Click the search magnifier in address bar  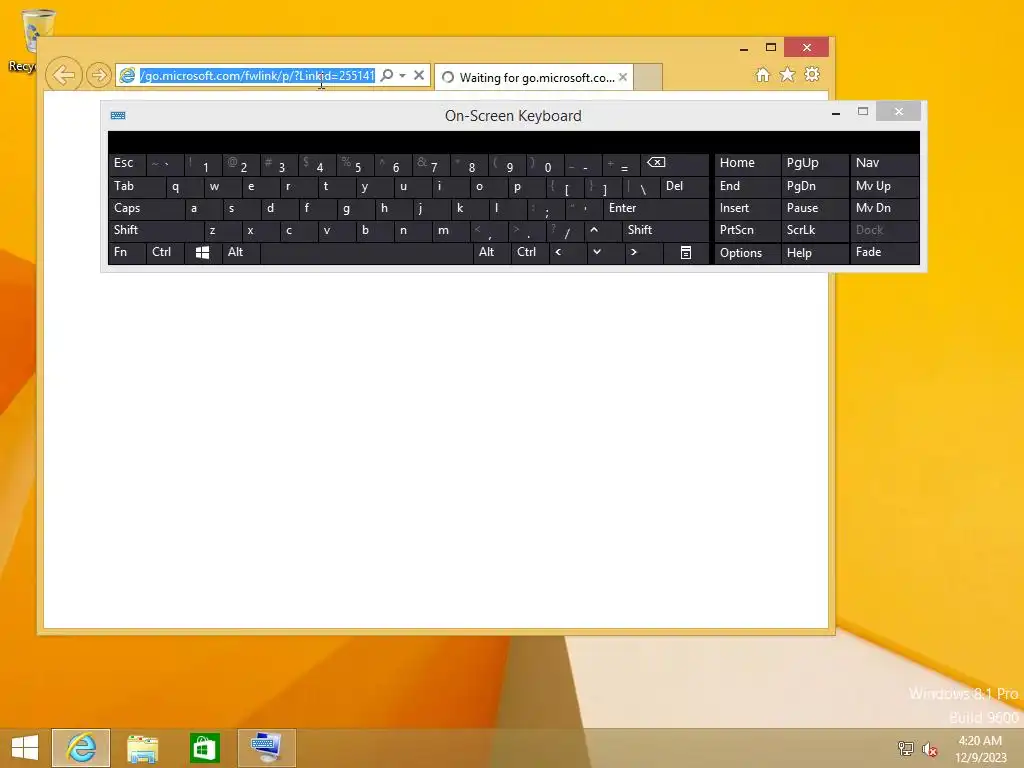point(387,75)
